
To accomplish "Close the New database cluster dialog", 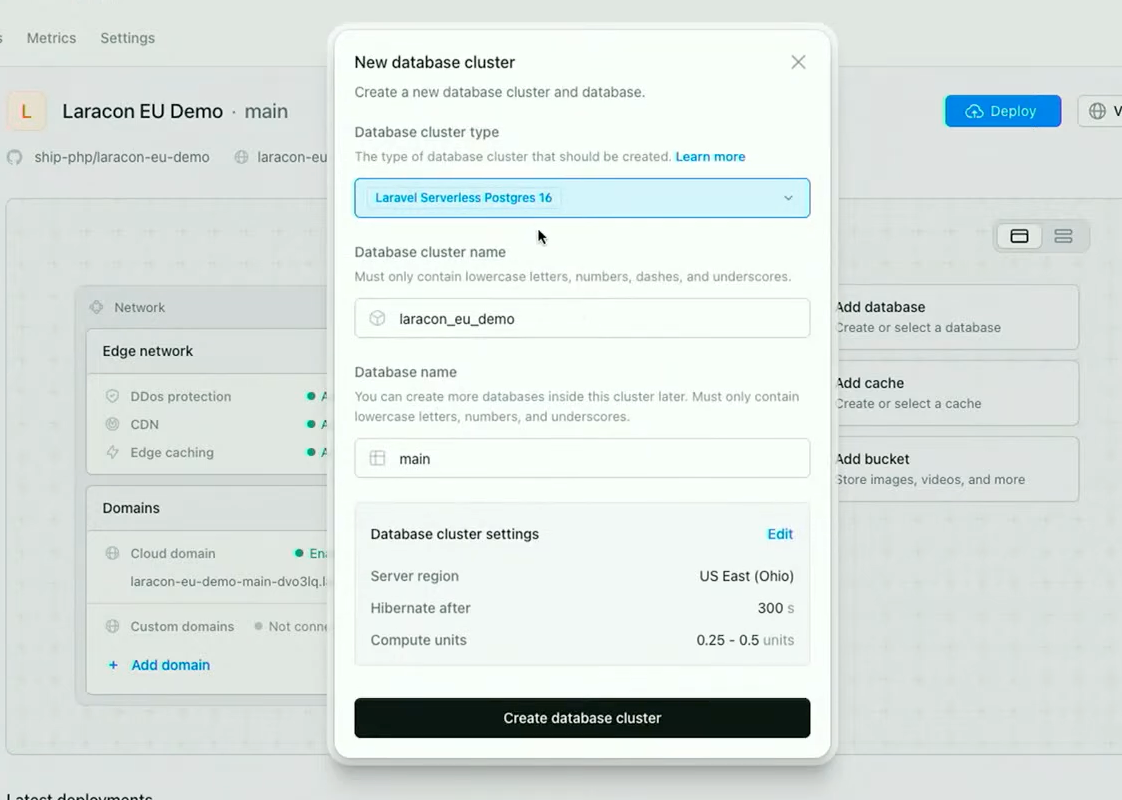I will (798, 62).
